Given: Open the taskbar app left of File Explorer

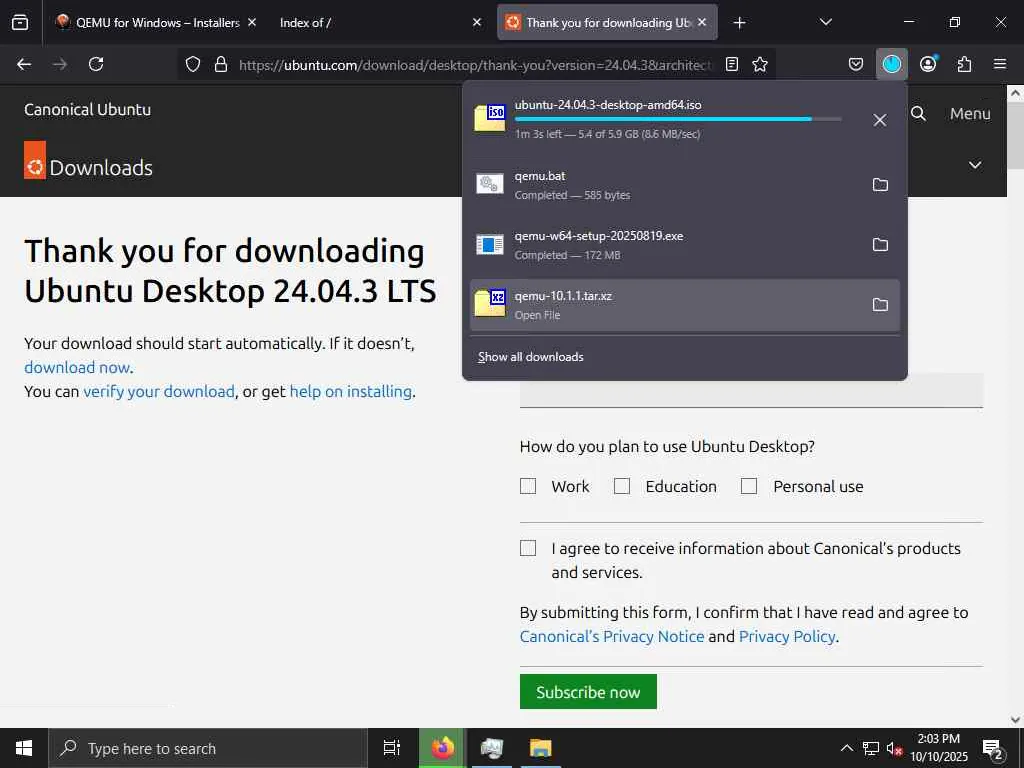Looking at the screenshot, I should [491, 748].
